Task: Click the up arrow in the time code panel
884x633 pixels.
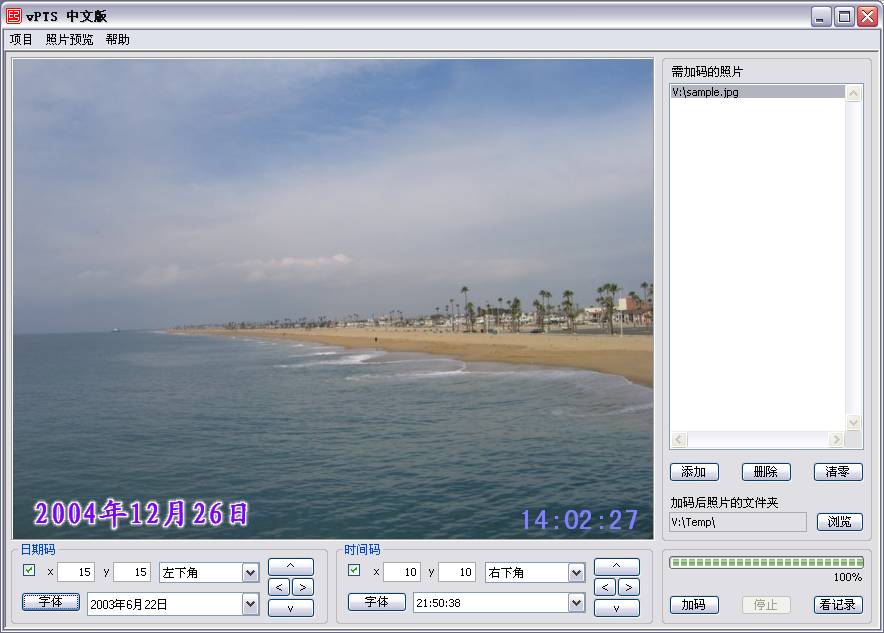Action: tap(617, 565)
